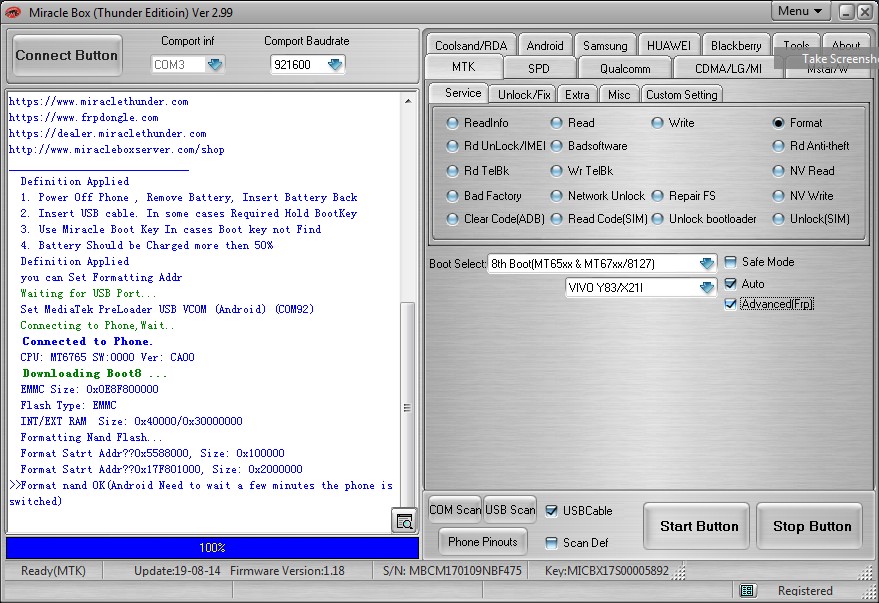This screenshot has width=879, height=603.
Task: Open the Custom Setting sub-tab
Action: click(x=682, y=95)
